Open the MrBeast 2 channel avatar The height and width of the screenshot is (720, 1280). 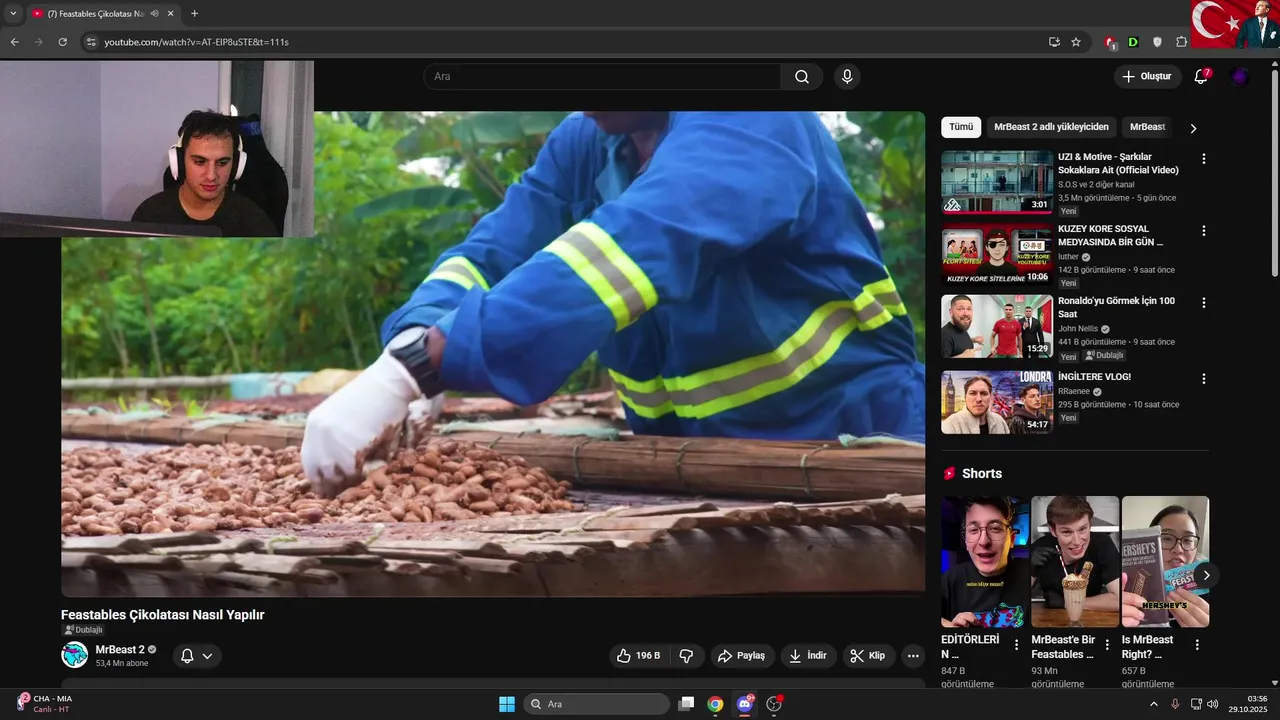(75, 655)
